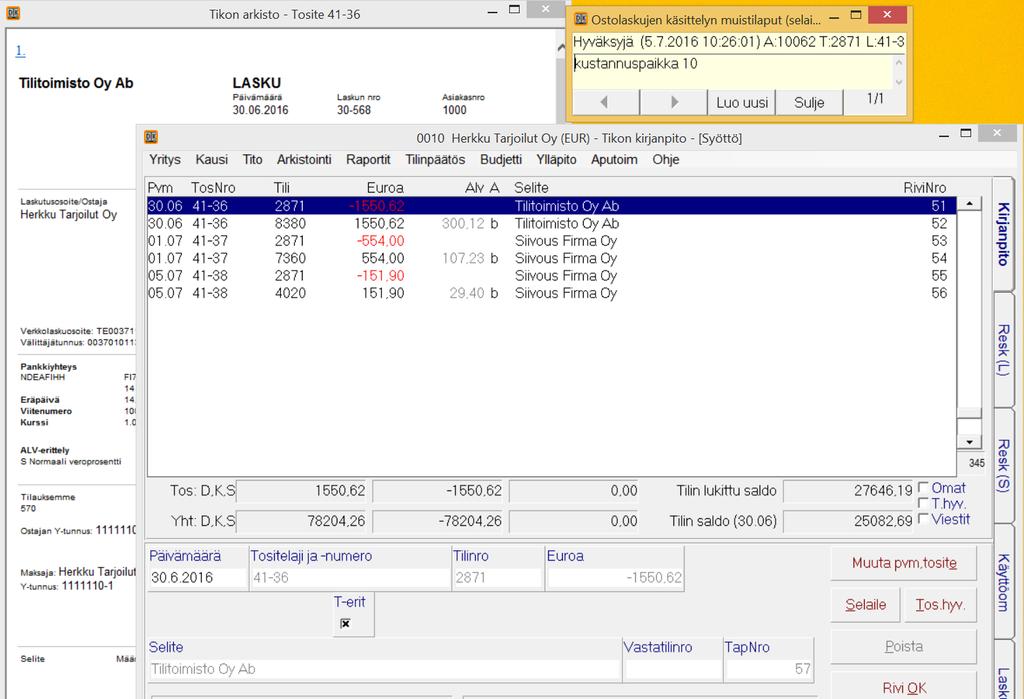This screenshot has height=699, width=1024.
Task: Click the Tilin saldo value 25082,69
Action: (x=848, y=521)
